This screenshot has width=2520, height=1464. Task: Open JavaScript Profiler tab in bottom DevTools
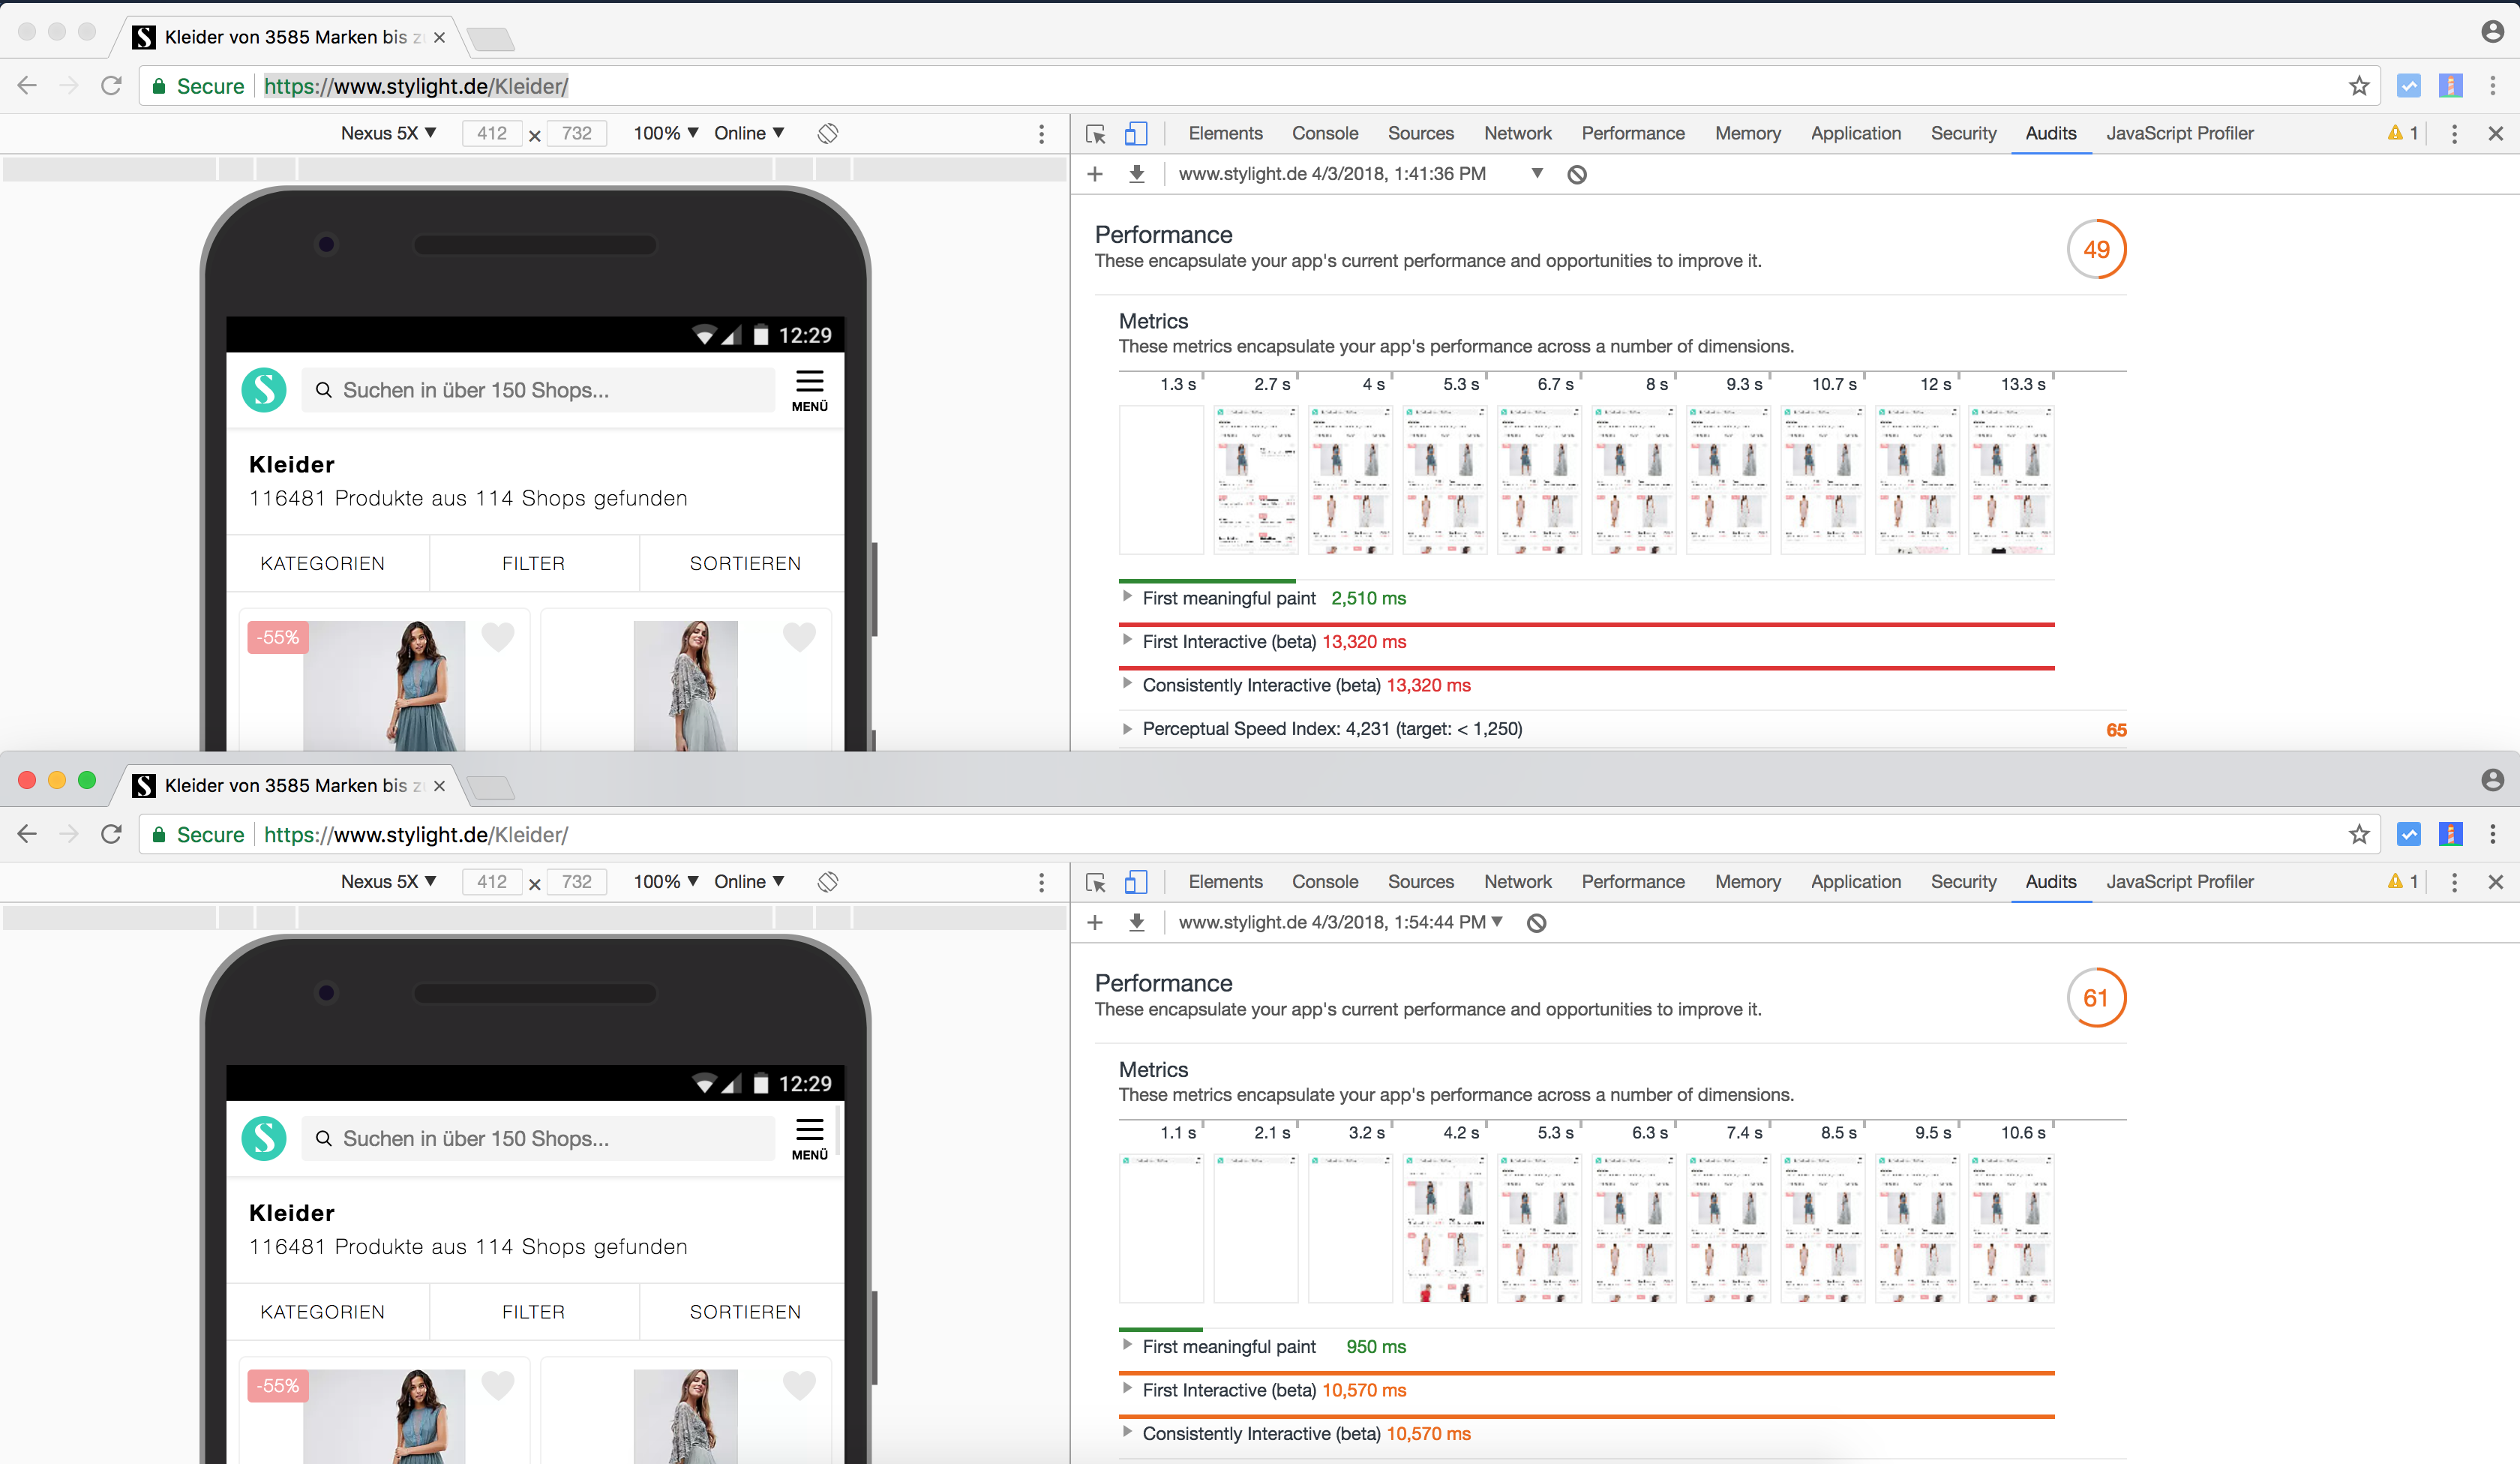click(x=2180, y=882)
